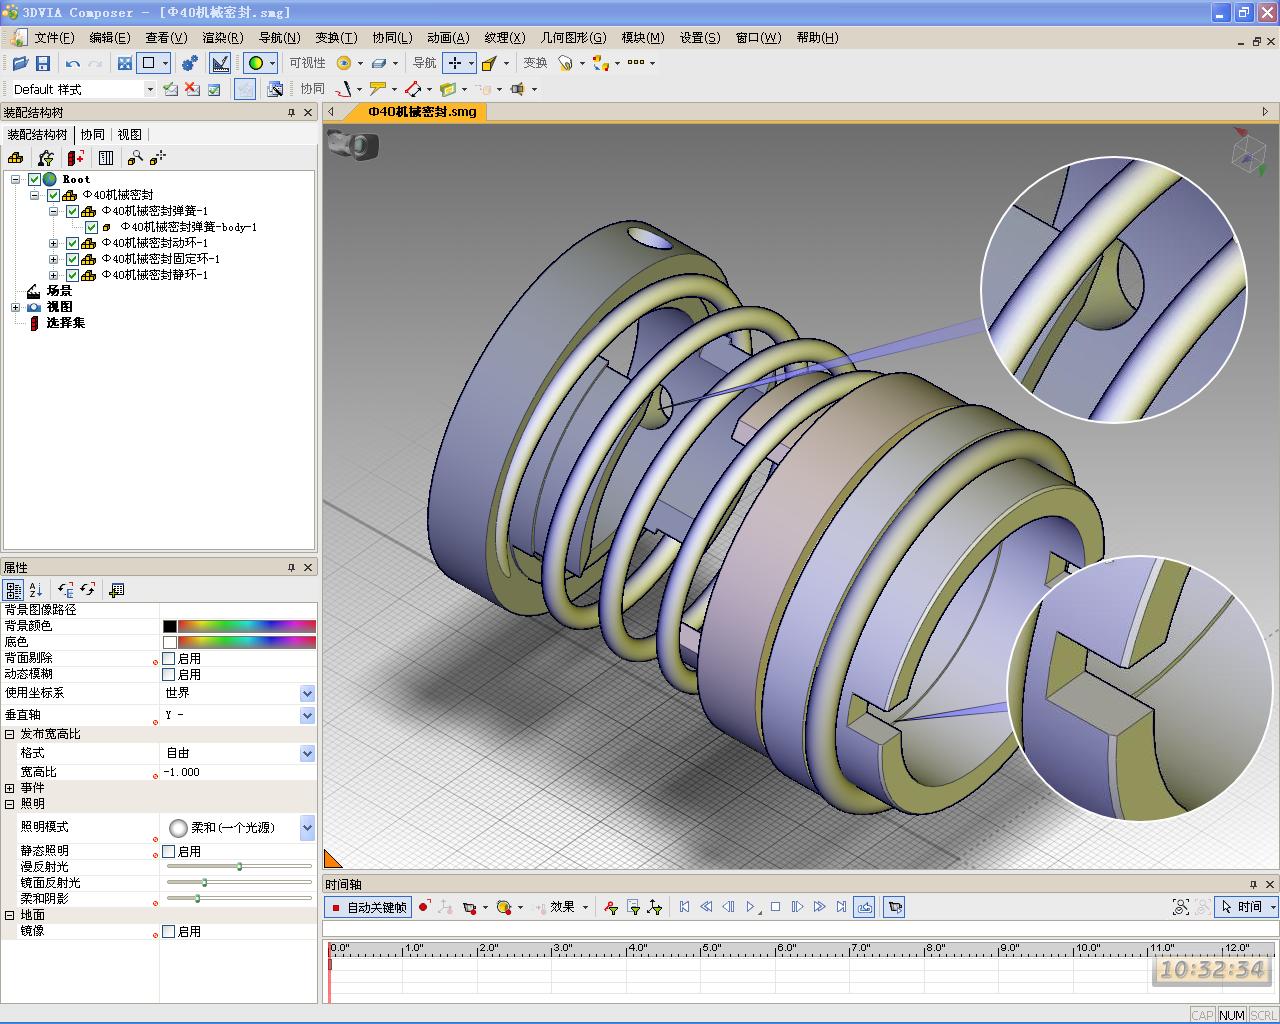This screenshot has width=1280, height=1024.
Task: Uncheck the Φ40机械密封弹簧-body-1 checkbox
Action: coord(91,227)
